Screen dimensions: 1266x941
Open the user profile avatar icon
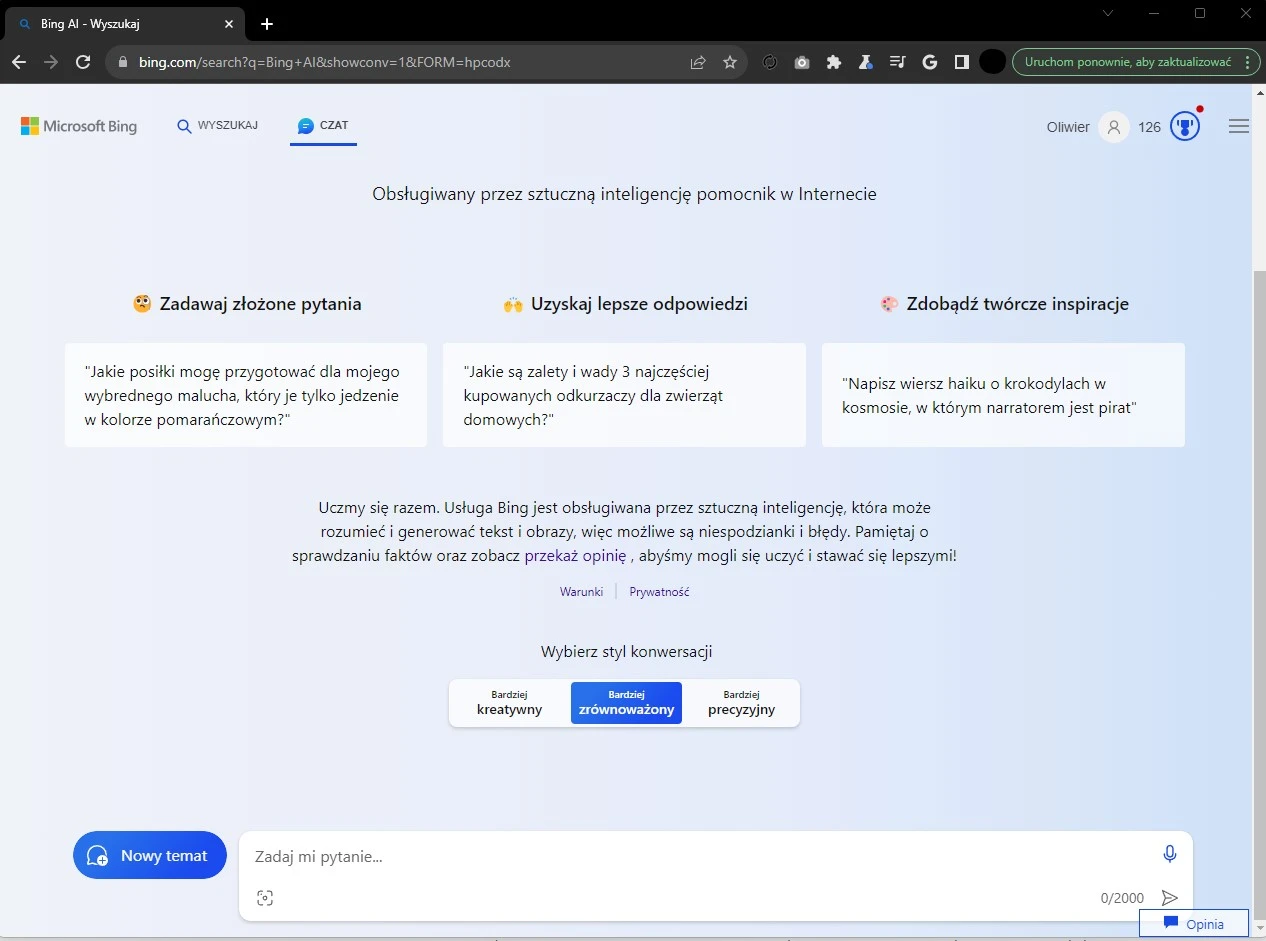[x=1114, y=127]
